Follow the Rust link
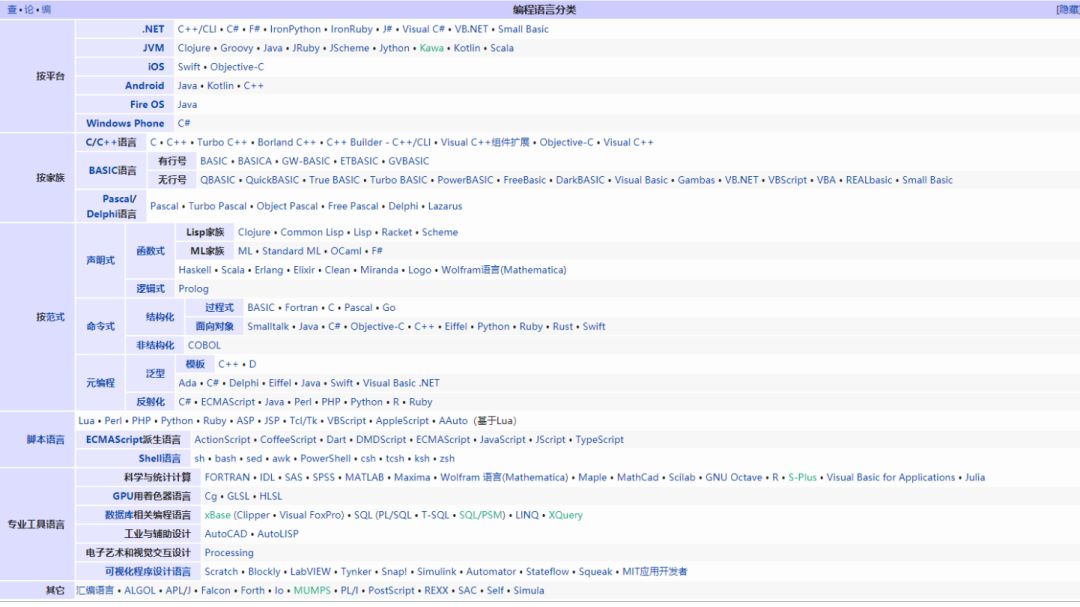Viewport: 1080px width, 607px height. tap(563, 327)
